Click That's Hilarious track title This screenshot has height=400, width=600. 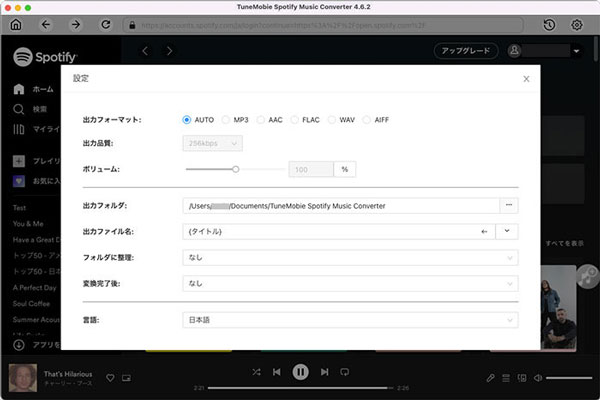(68, 374)
